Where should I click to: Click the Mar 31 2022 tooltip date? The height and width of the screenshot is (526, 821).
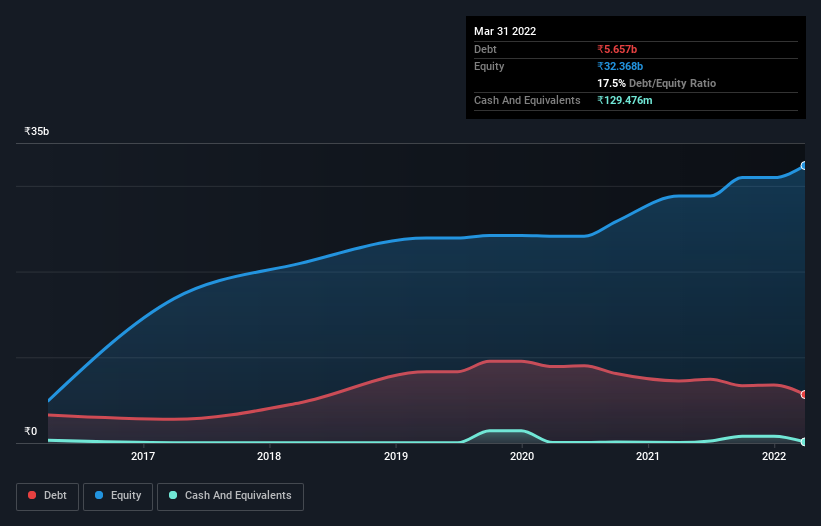pyautogui.click(x=505, y=31)
